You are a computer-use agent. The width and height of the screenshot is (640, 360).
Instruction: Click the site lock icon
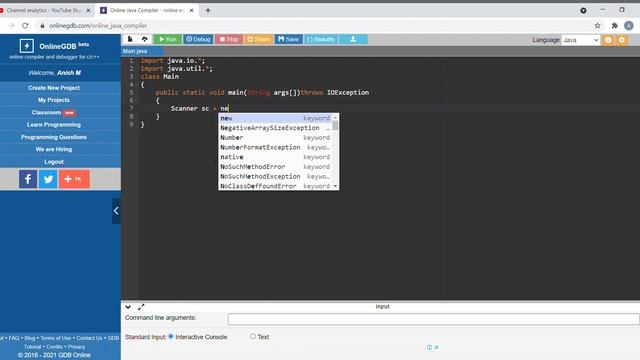[x=42, y=26]
